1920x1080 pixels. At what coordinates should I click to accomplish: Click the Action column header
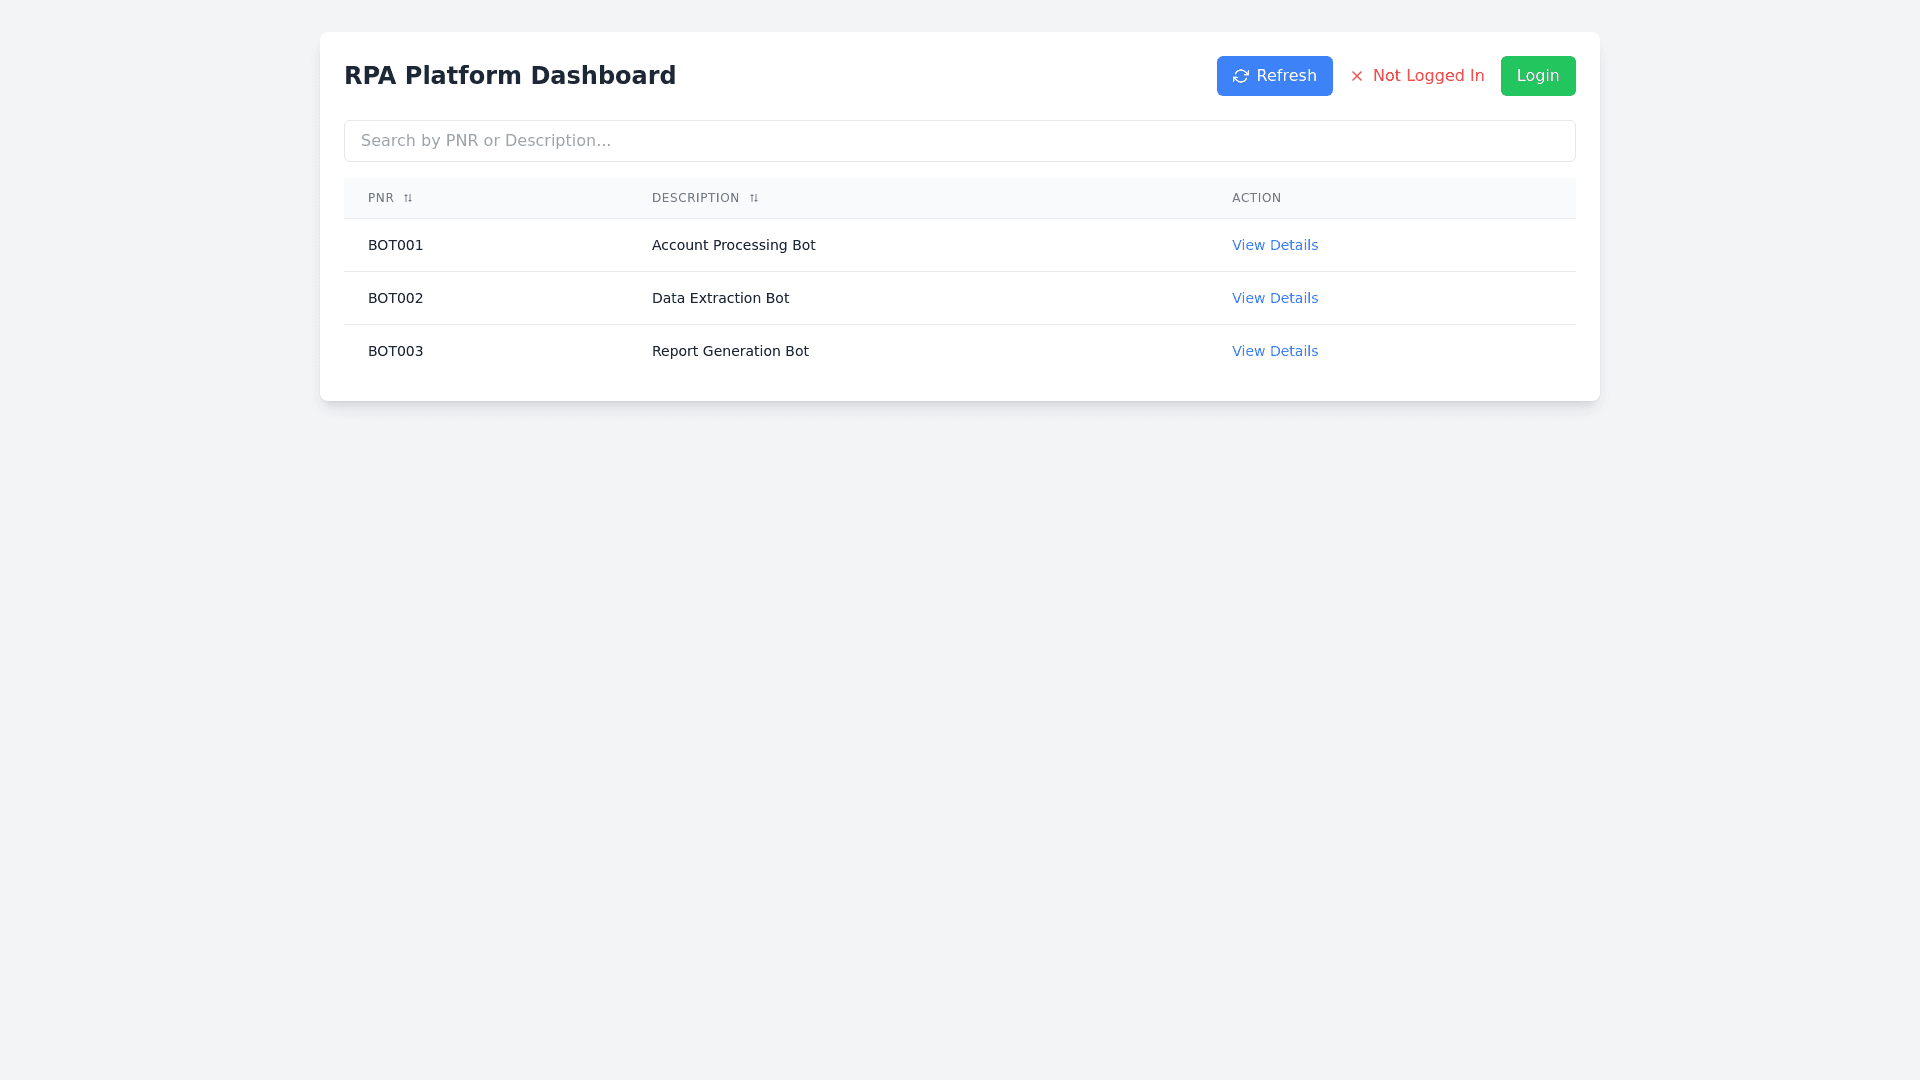(1256, 198)
